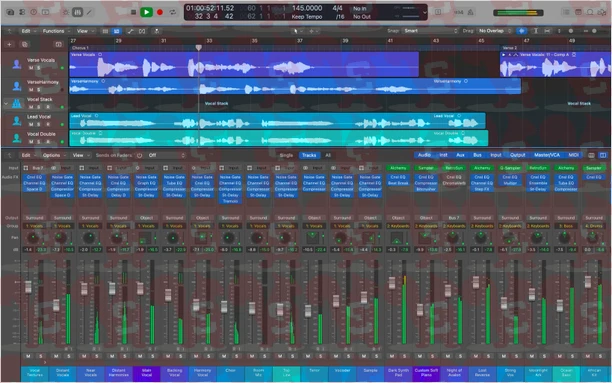Image resolution: width=612 pixels, height=383 pixels.
Task: Open Tremolo plug-in on Choir channel
Action: click(x=230, y=201)
